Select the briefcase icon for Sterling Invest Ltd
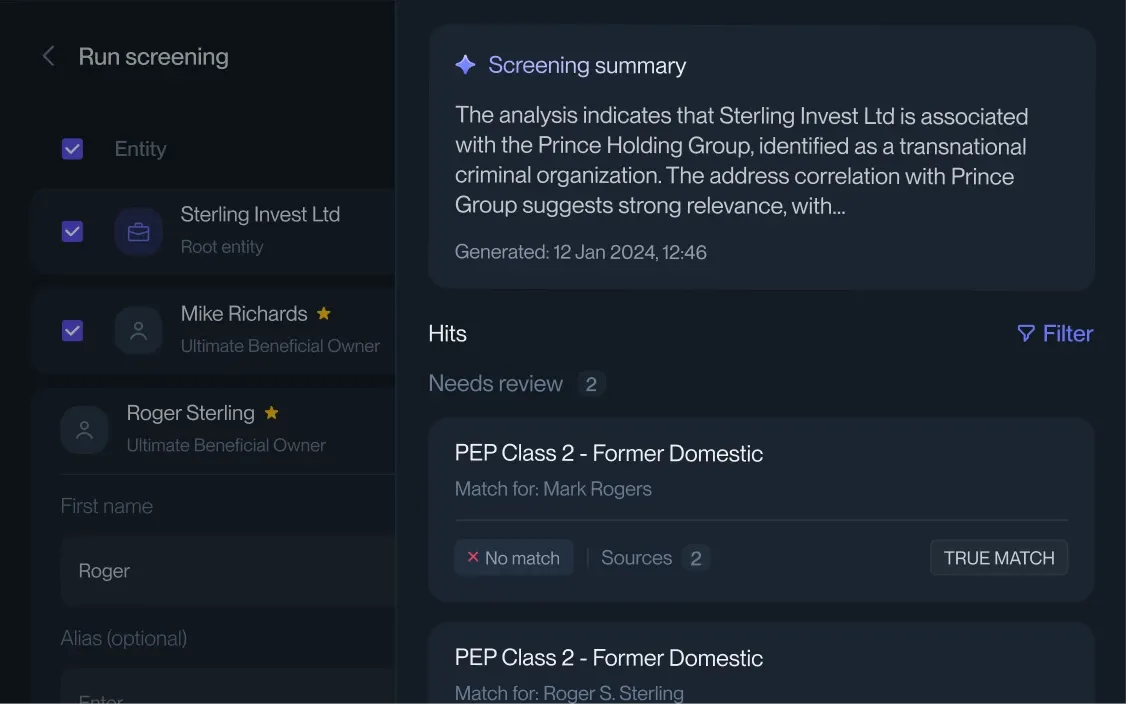Viewport: 1126px width, 704px height. pyautogui.click(x=138, y=231)
